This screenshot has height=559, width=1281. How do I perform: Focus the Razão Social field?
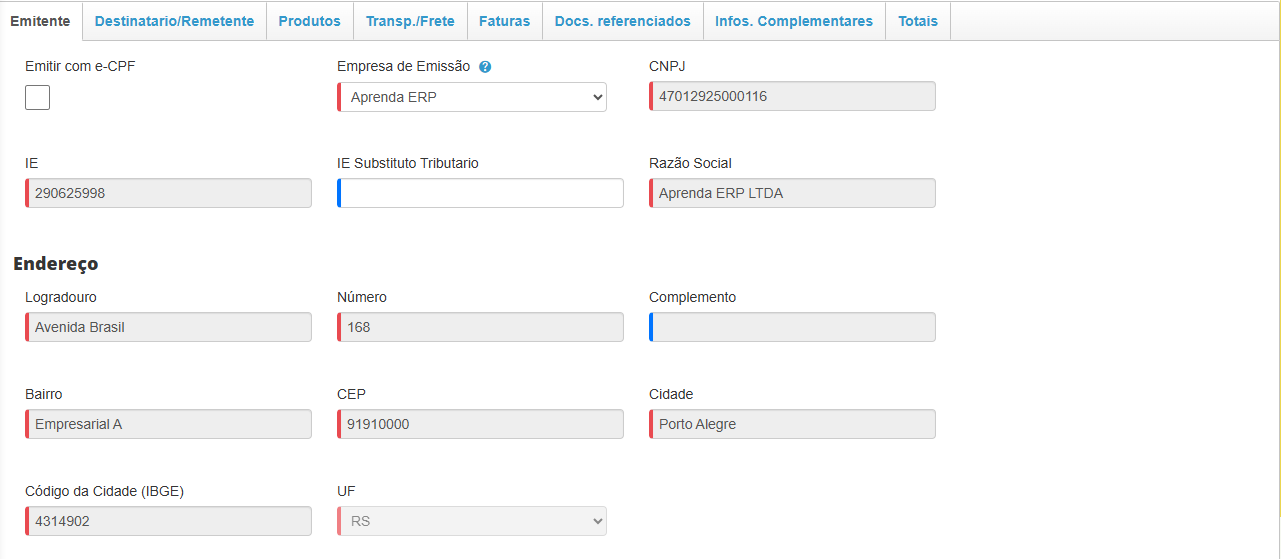793,193
